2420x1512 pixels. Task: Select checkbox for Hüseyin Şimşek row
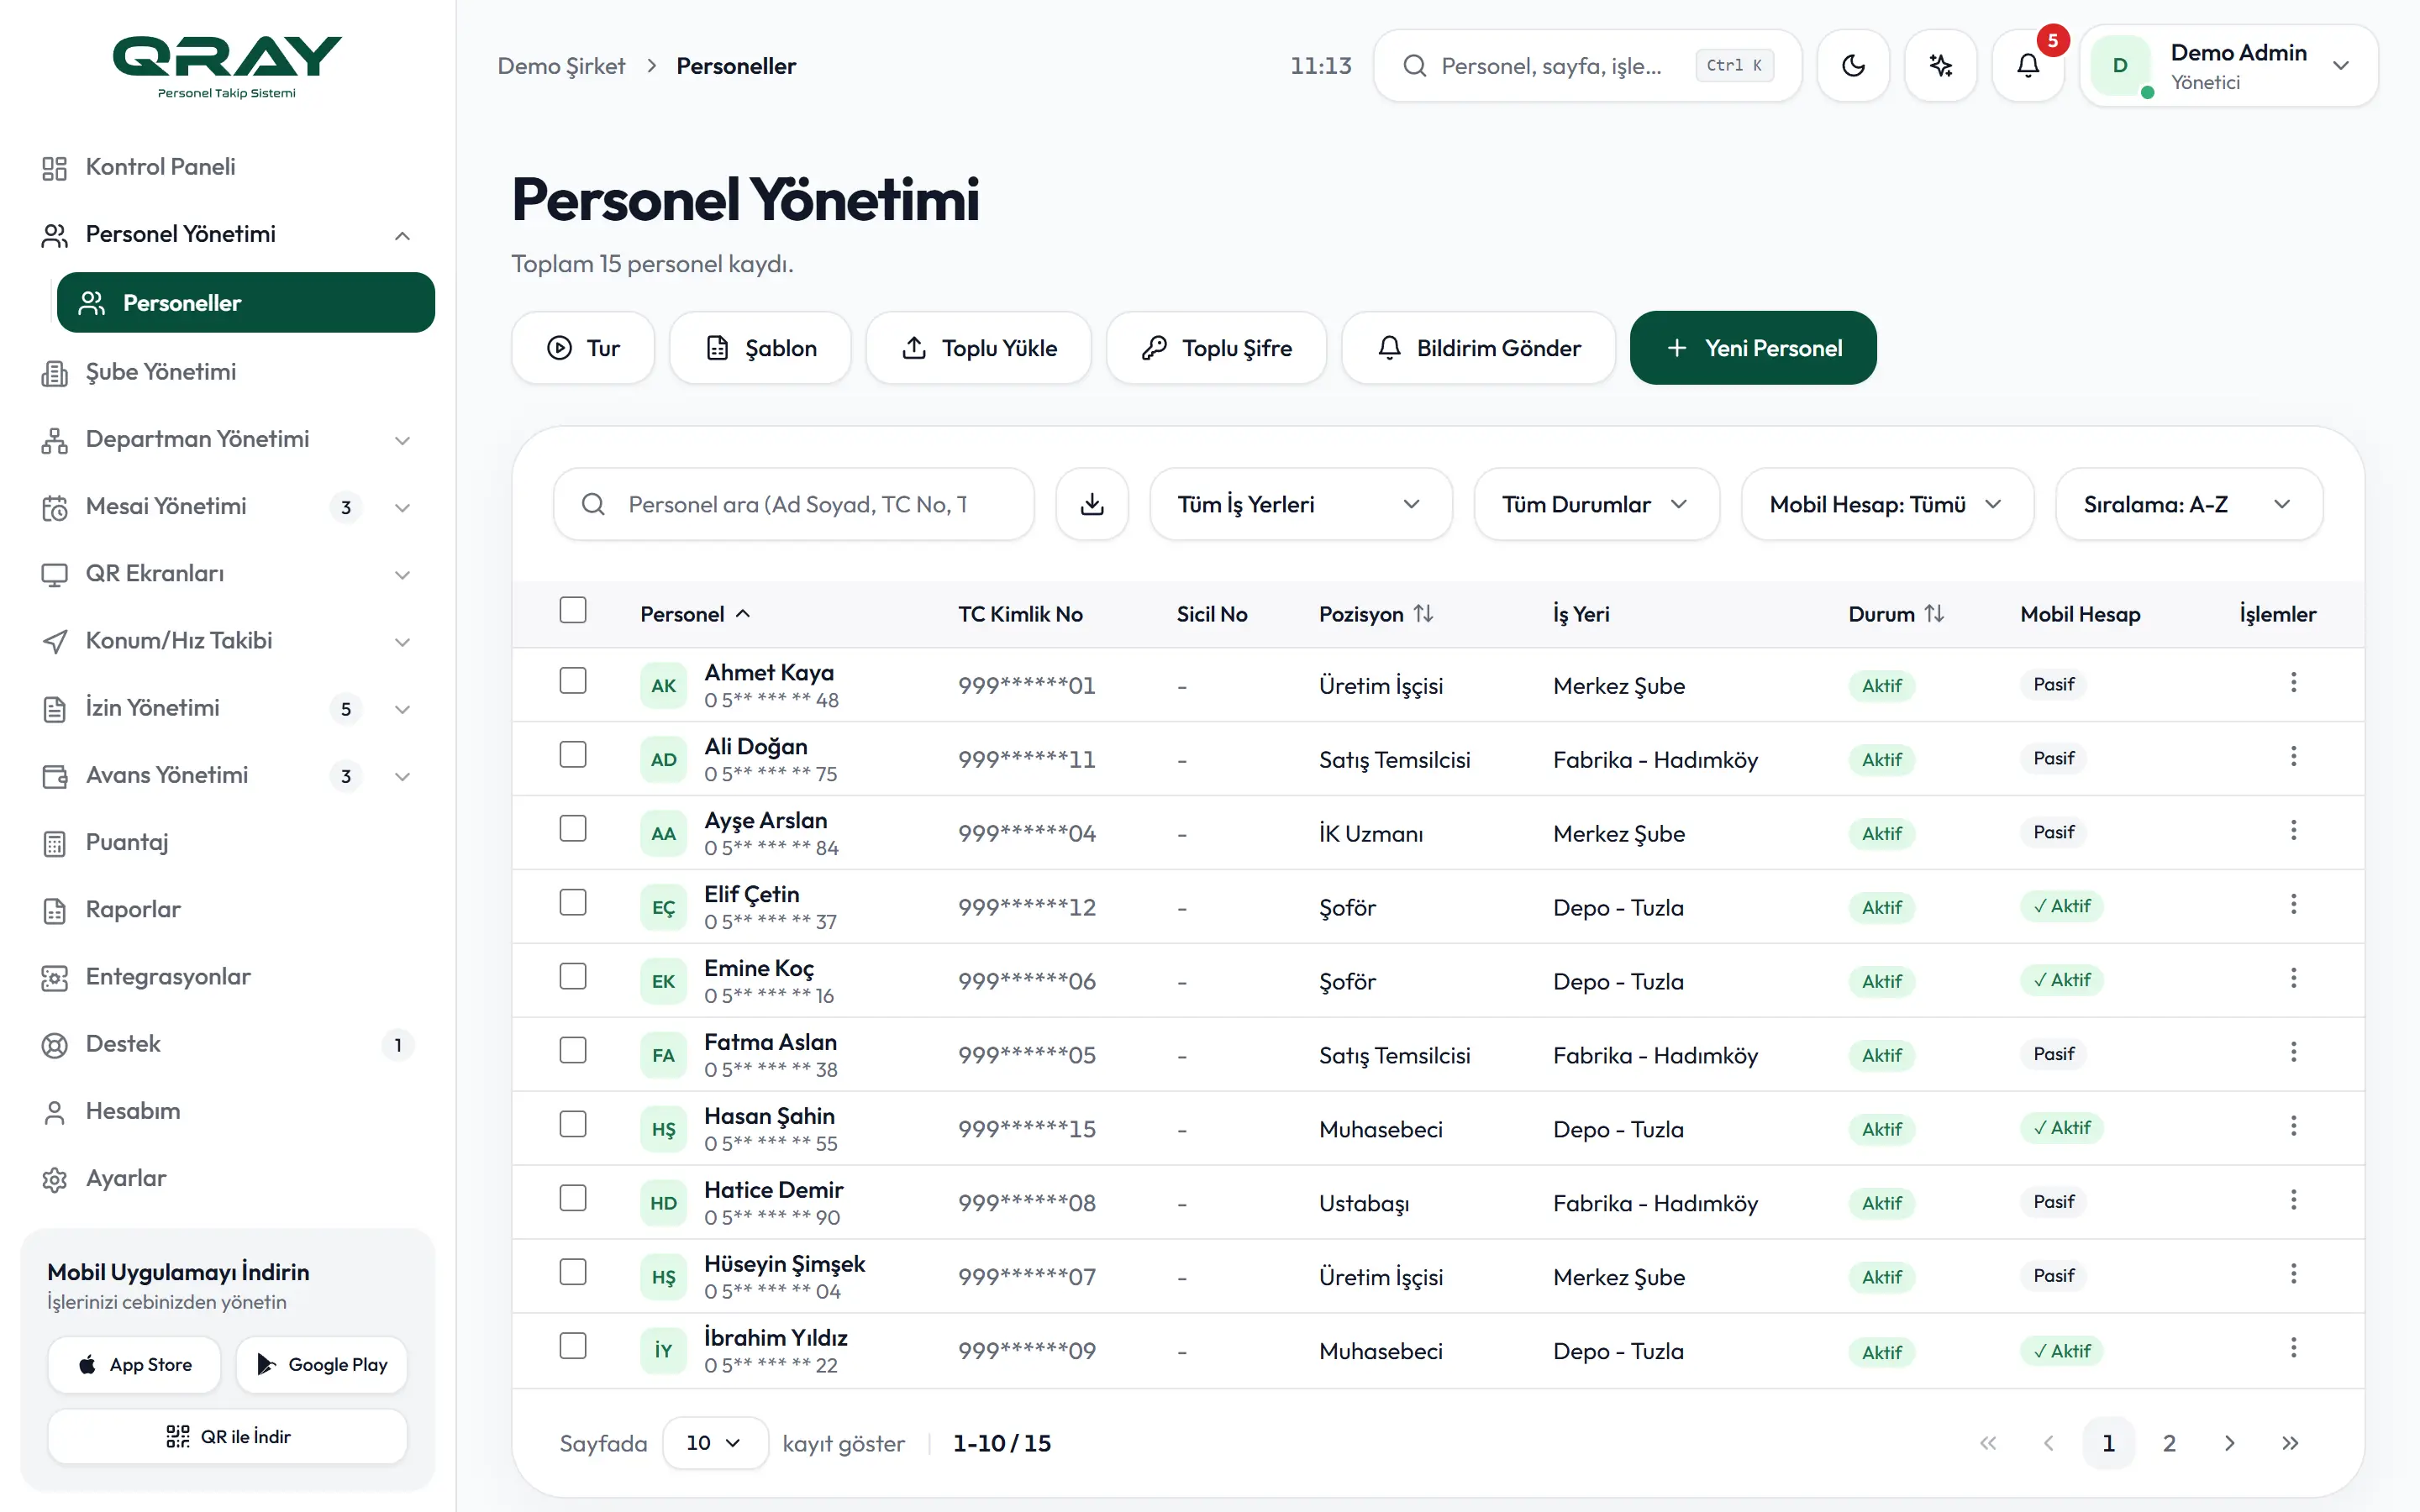pos(573,1273)
